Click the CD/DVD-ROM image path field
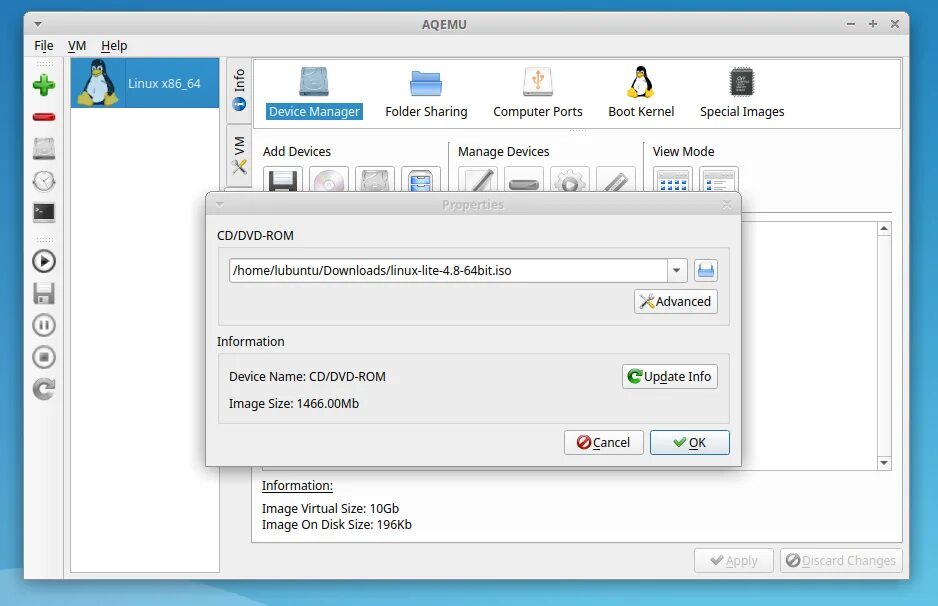This screenshot has width=938, height=606. tap(448, 270)
